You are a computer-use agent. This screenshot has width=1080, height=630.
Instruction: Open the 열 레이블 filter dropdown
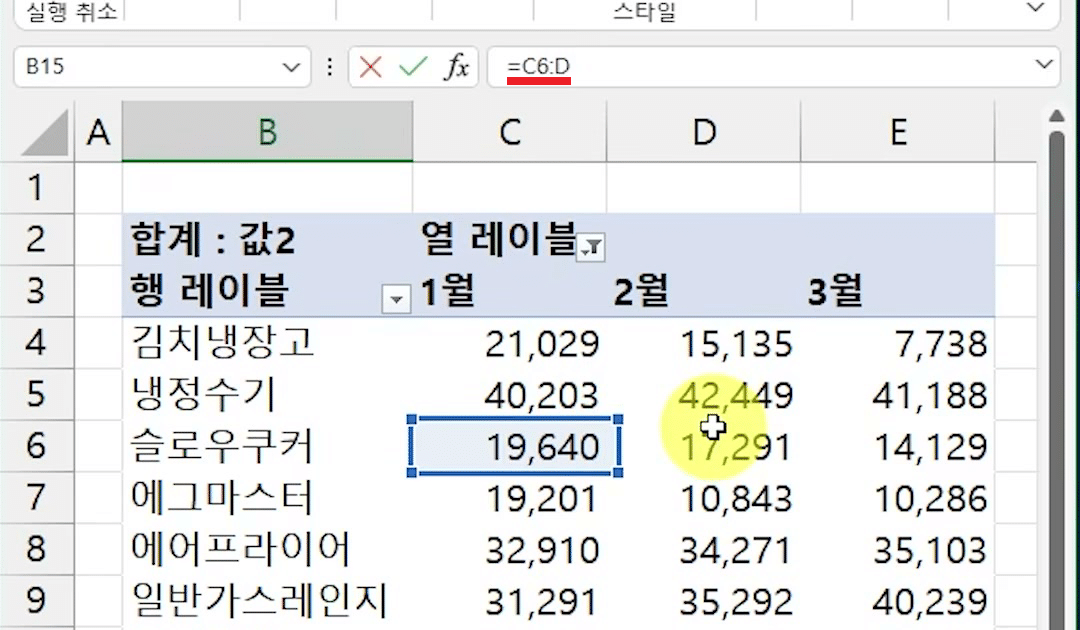[x=591, y=247]
